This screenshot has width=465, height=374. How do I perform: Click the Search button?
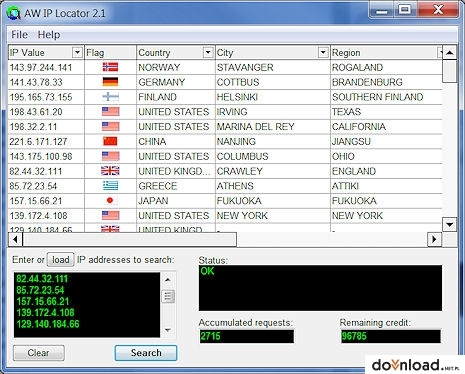pos(146,353)
